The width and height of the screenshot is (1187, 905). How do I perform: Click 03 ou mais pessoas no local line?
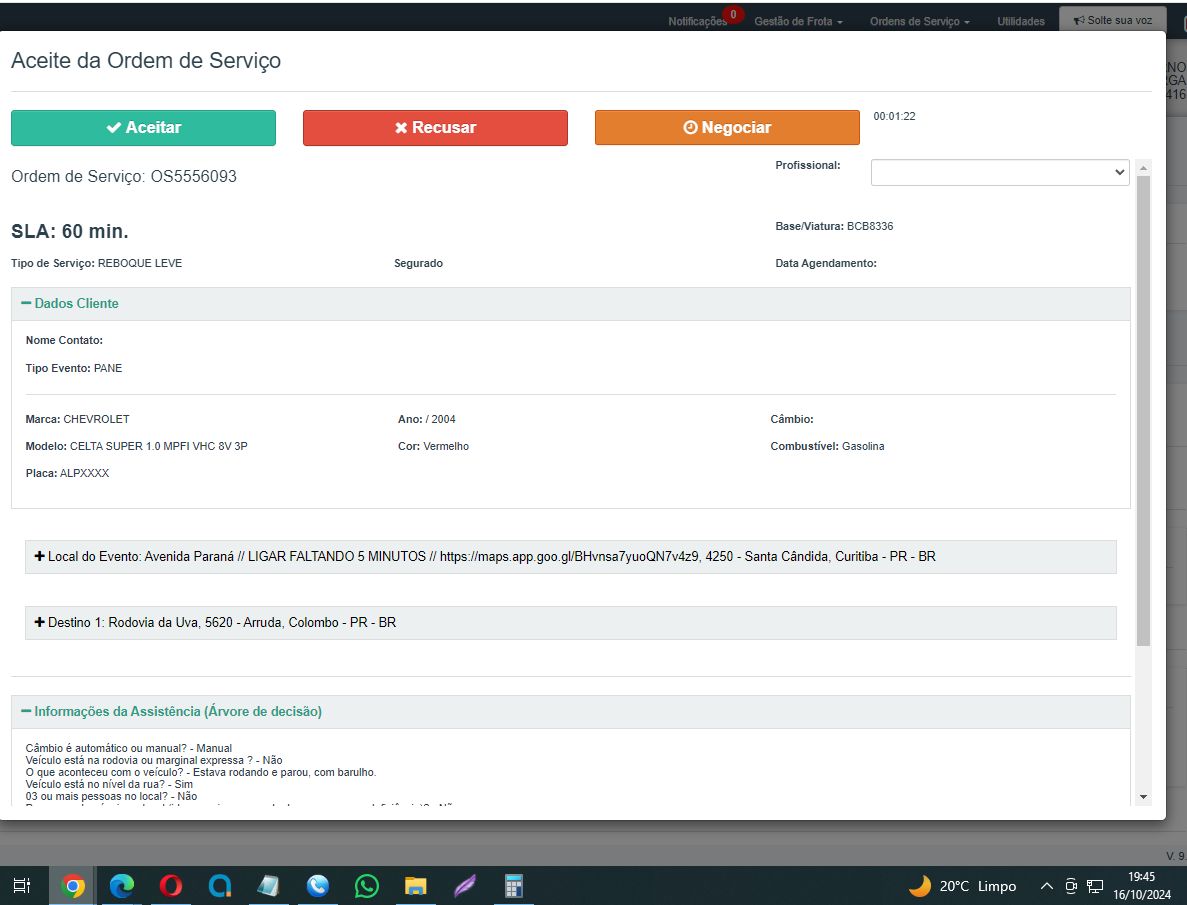(x=111, y=797)
